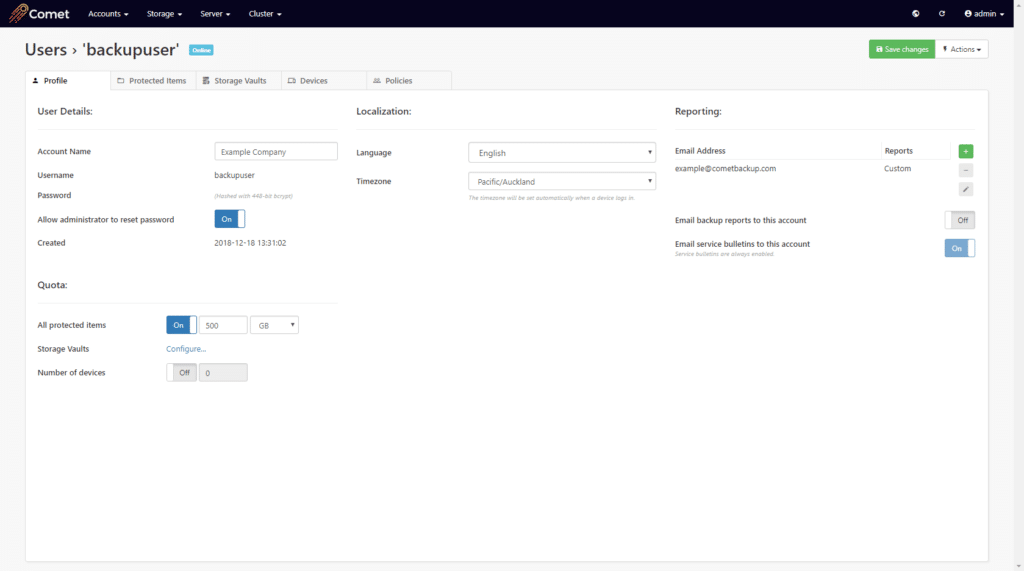Image resolution: width=1024 pixels, height=571 pixels.
Task: Enable the Number of devices quota
Action: tap(181, 372)
